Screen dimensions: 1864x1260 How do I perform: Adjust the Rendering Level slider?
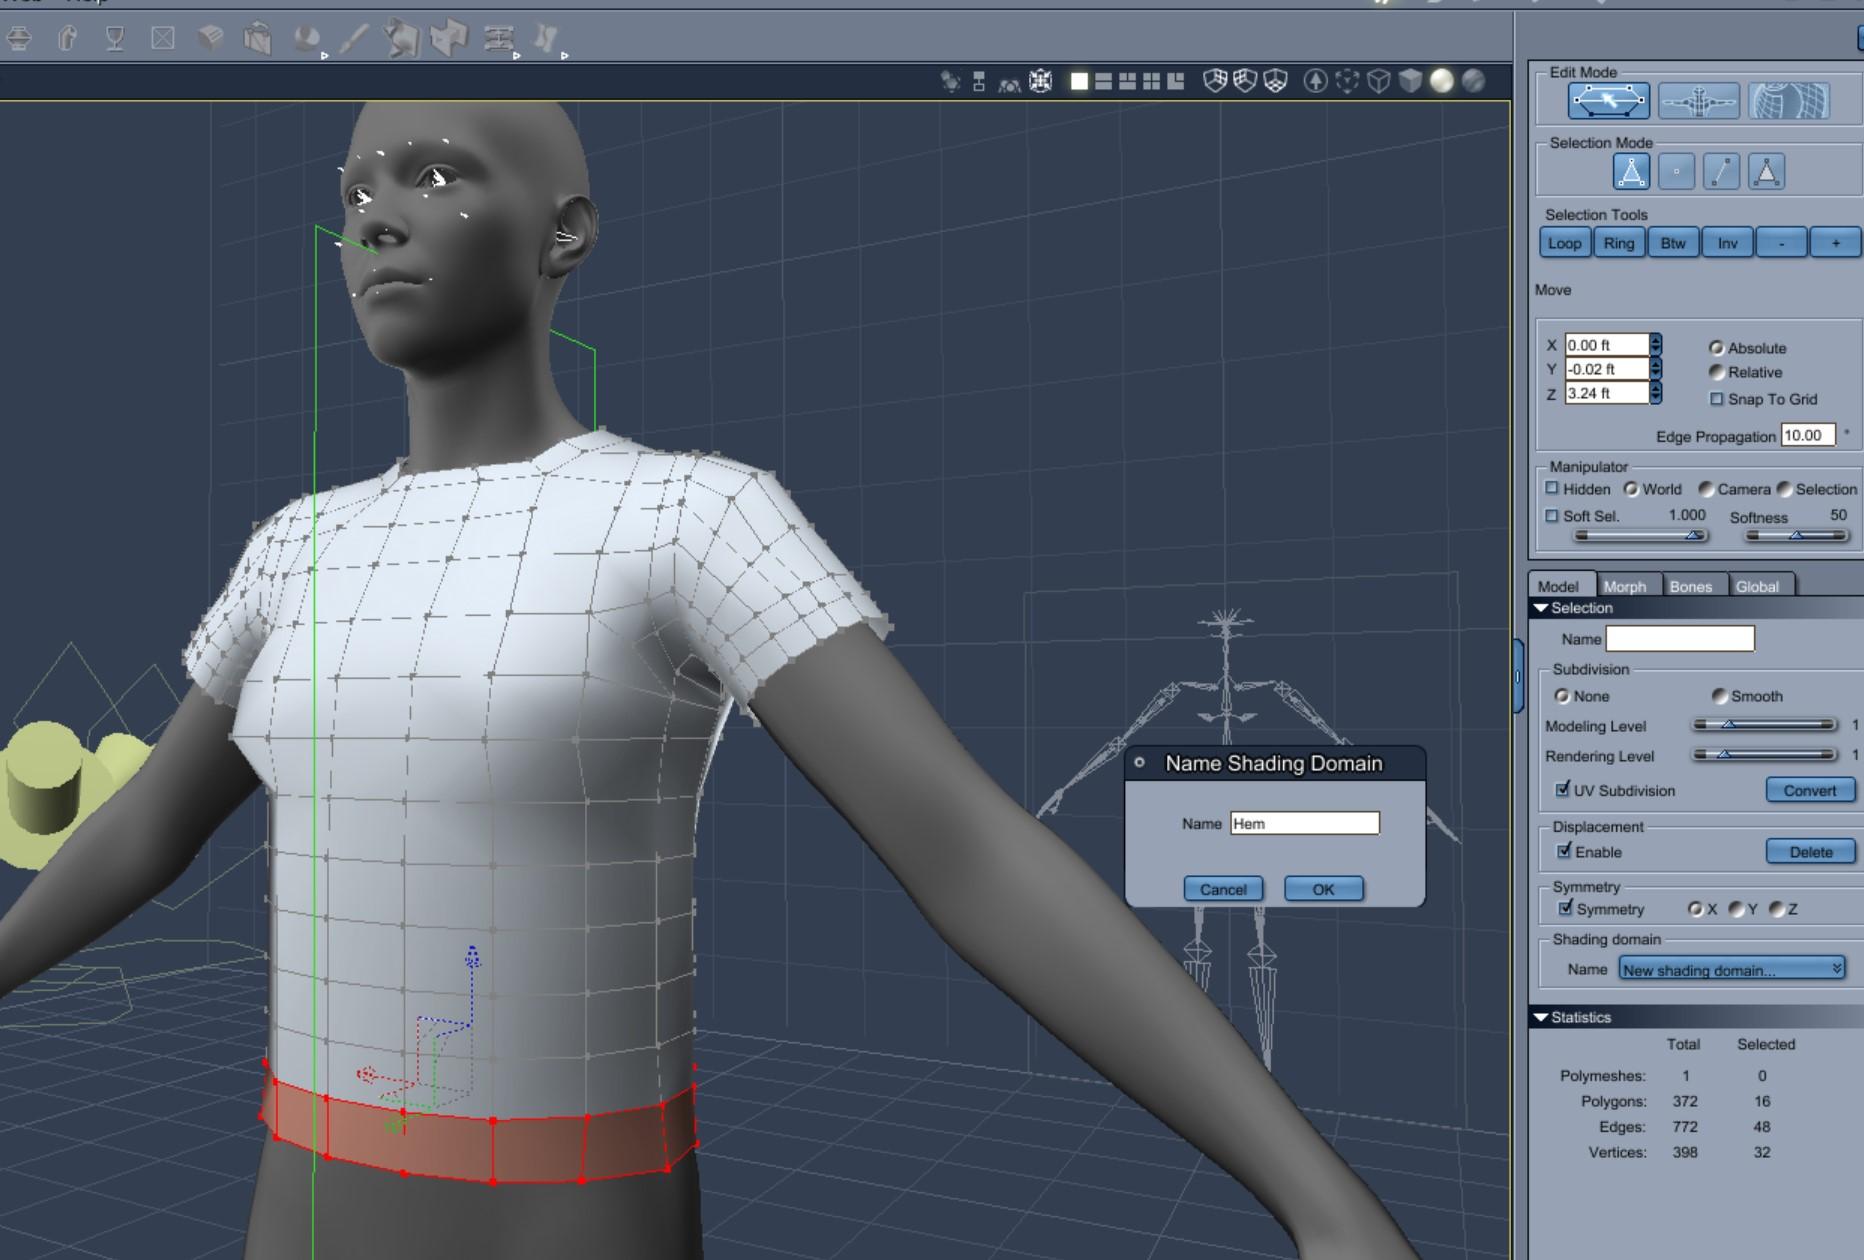click(x=1765, y=755)
